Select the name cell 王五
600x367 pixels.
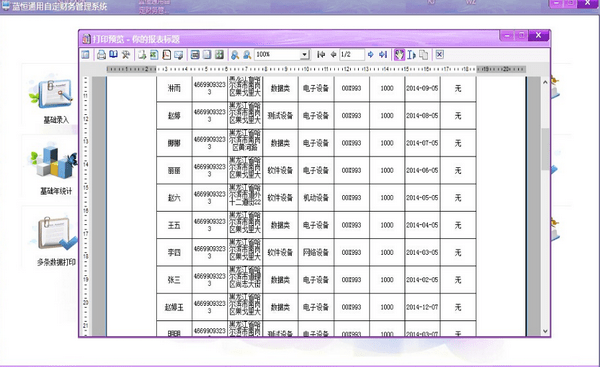coord(174,225)
